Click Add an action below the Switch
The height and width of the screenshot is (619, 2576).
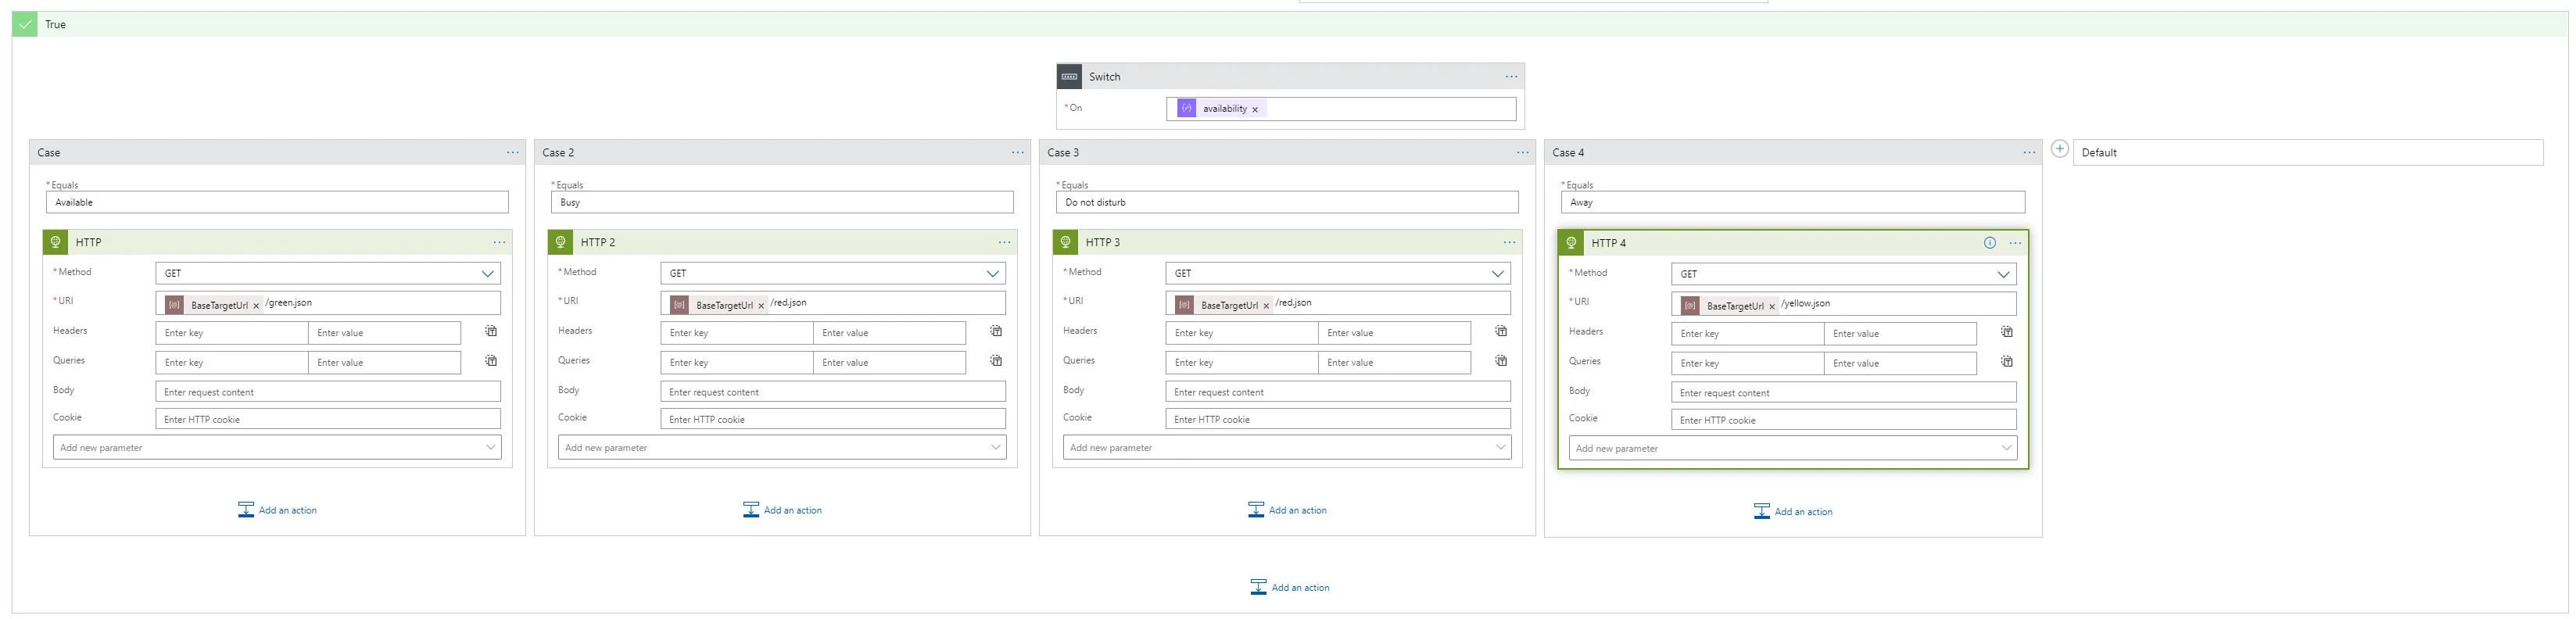point(1290,588)
